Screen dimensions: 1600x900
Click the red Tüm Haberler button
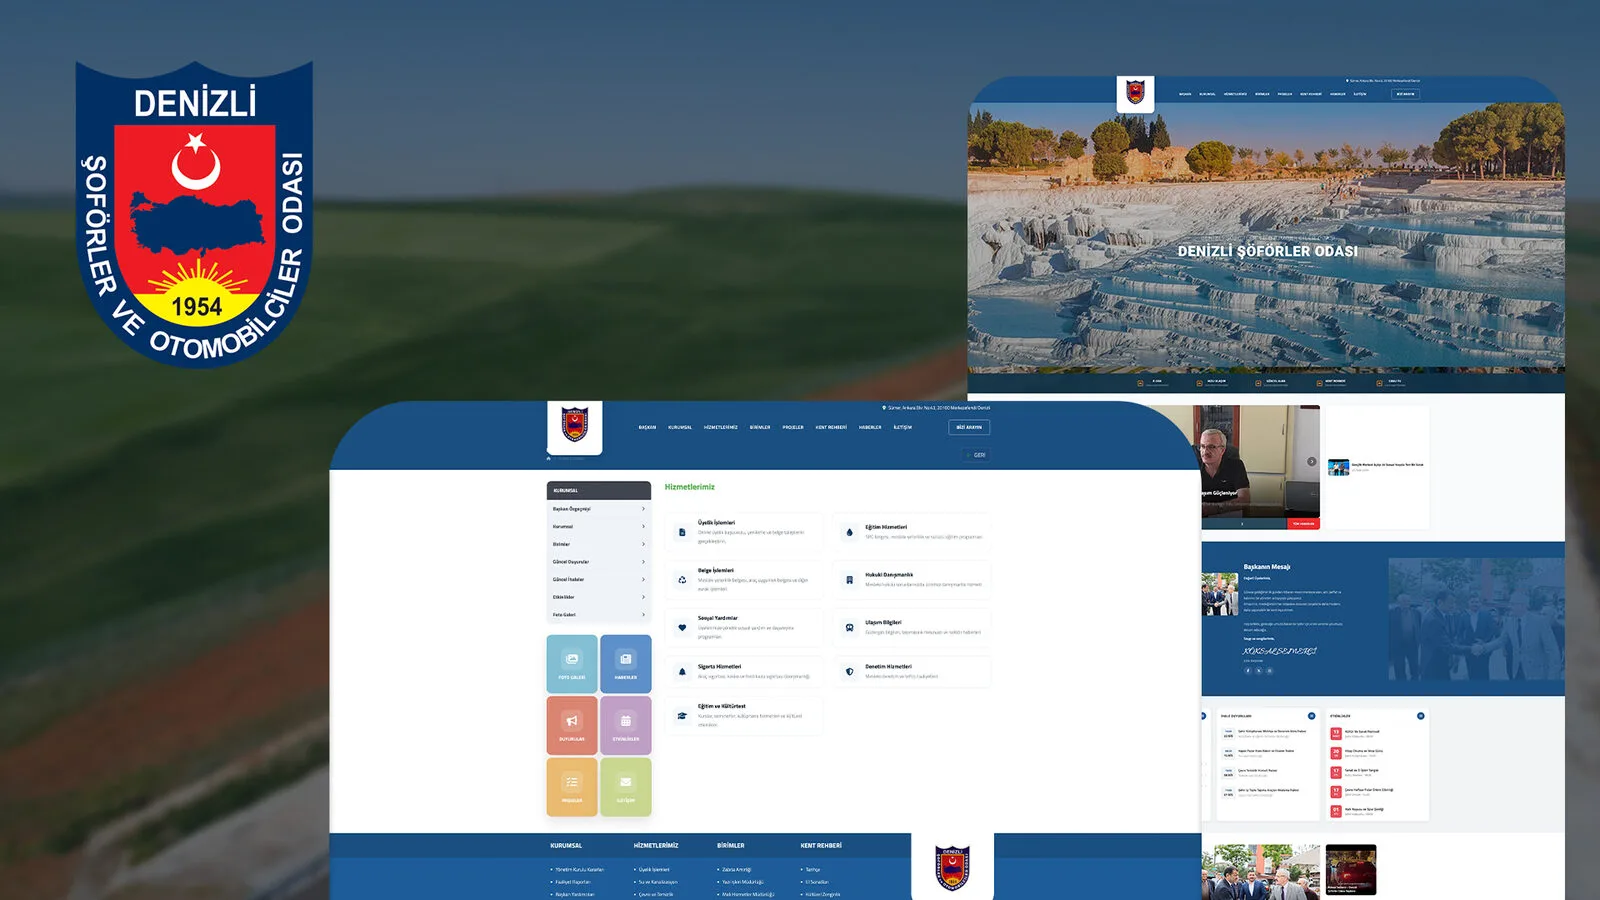click(1303, 524)
